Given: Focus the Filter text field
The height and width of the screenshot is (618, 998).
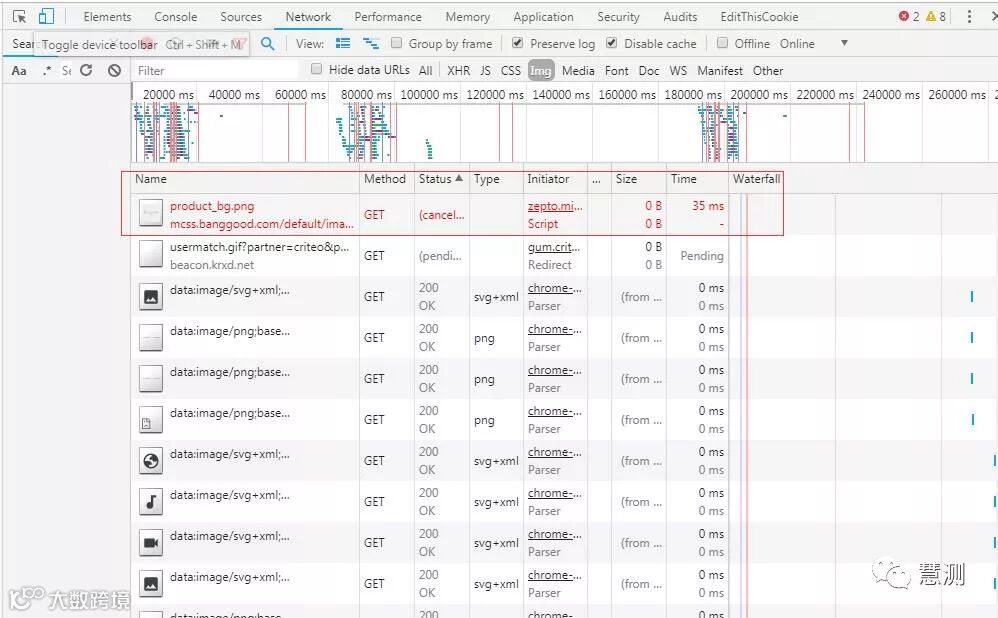Looking at the screenshot, I should [216, 70].
